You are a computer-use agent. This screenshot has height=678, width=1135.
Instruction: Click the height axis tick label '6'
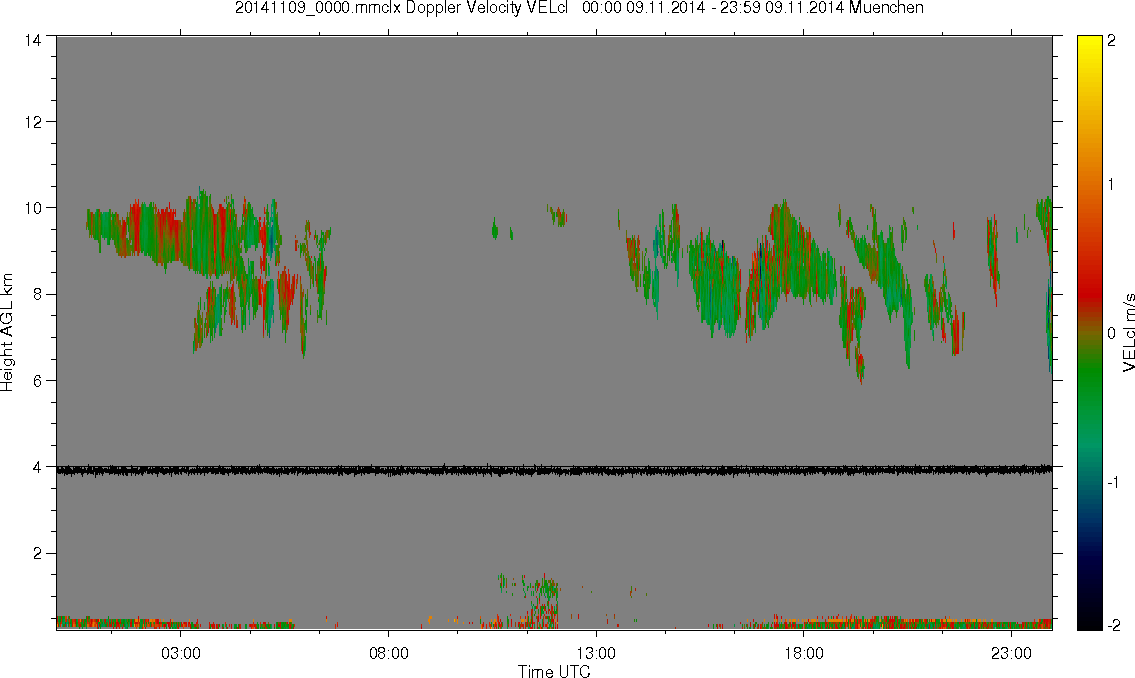[37, 381]
